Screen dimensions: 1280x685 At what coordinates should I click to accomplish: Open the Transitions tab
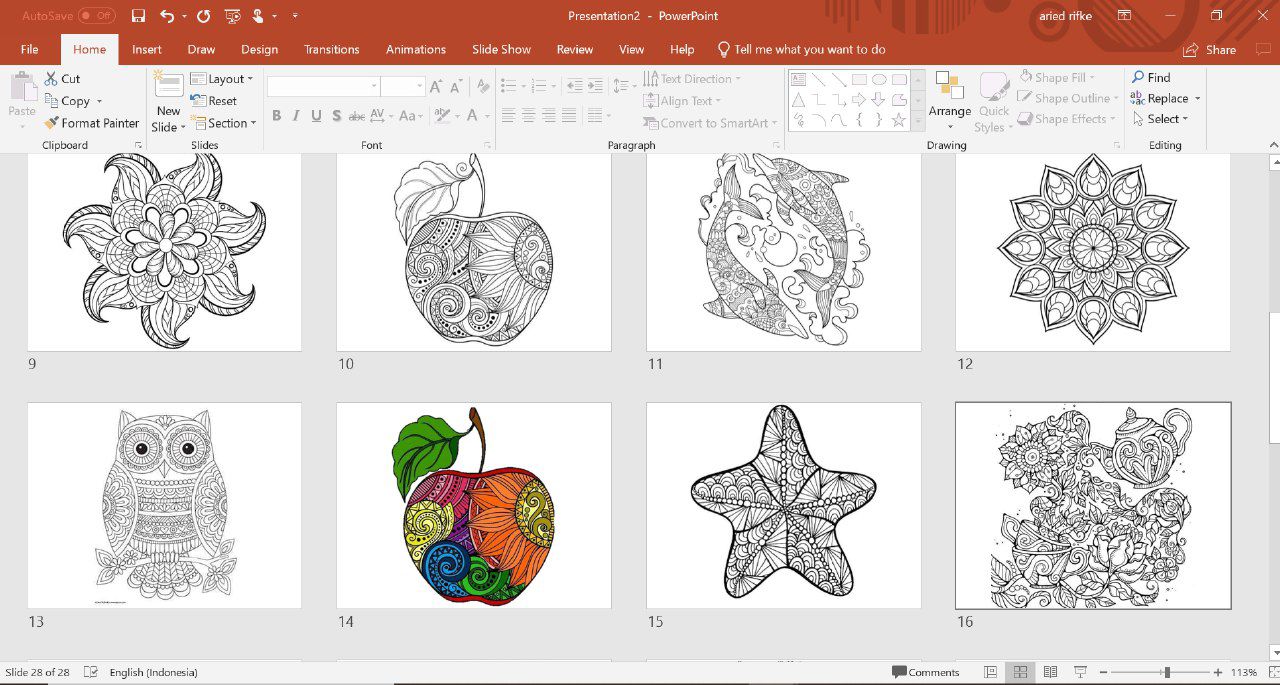click(331, 49)
